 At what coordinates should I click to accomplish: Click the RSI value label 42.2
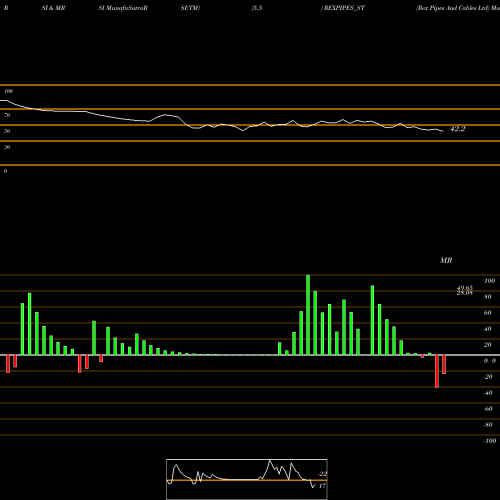pos(457,129)
